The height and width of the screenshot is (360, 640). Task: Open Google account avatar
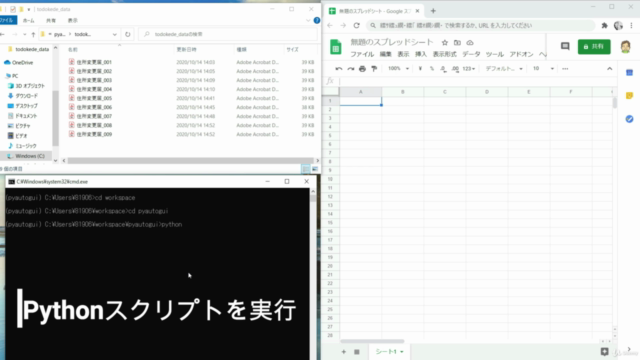pyautogui.click(x=625, y=47)
